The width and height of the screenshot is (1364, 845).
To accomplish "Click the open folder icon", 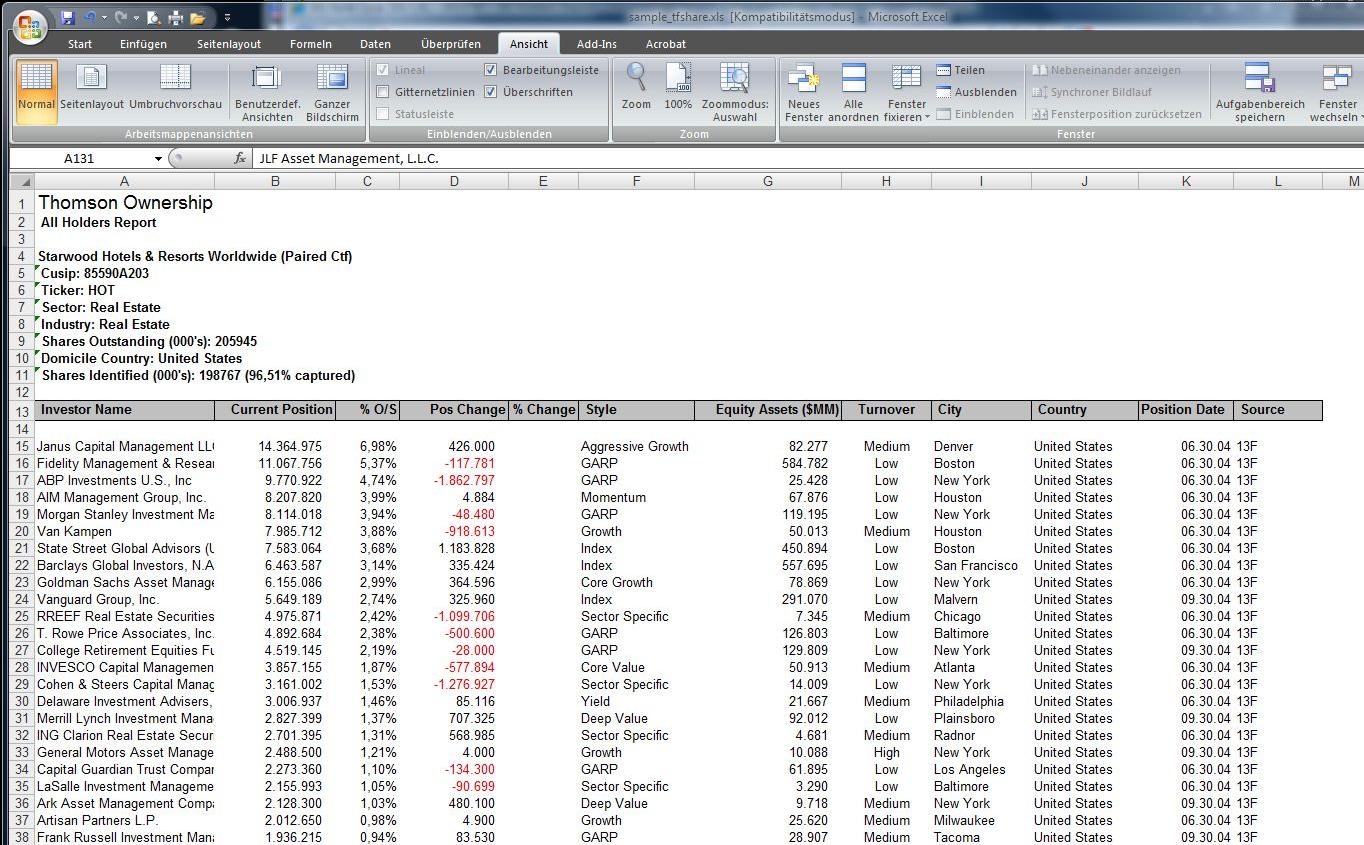I will pyautogui.click(x=198, y=18).
